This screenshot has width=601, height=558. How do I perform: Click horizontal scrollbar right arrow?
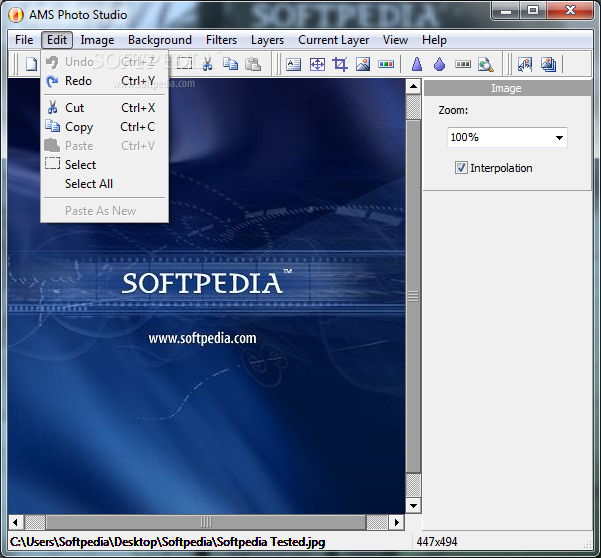click(397, 522)
